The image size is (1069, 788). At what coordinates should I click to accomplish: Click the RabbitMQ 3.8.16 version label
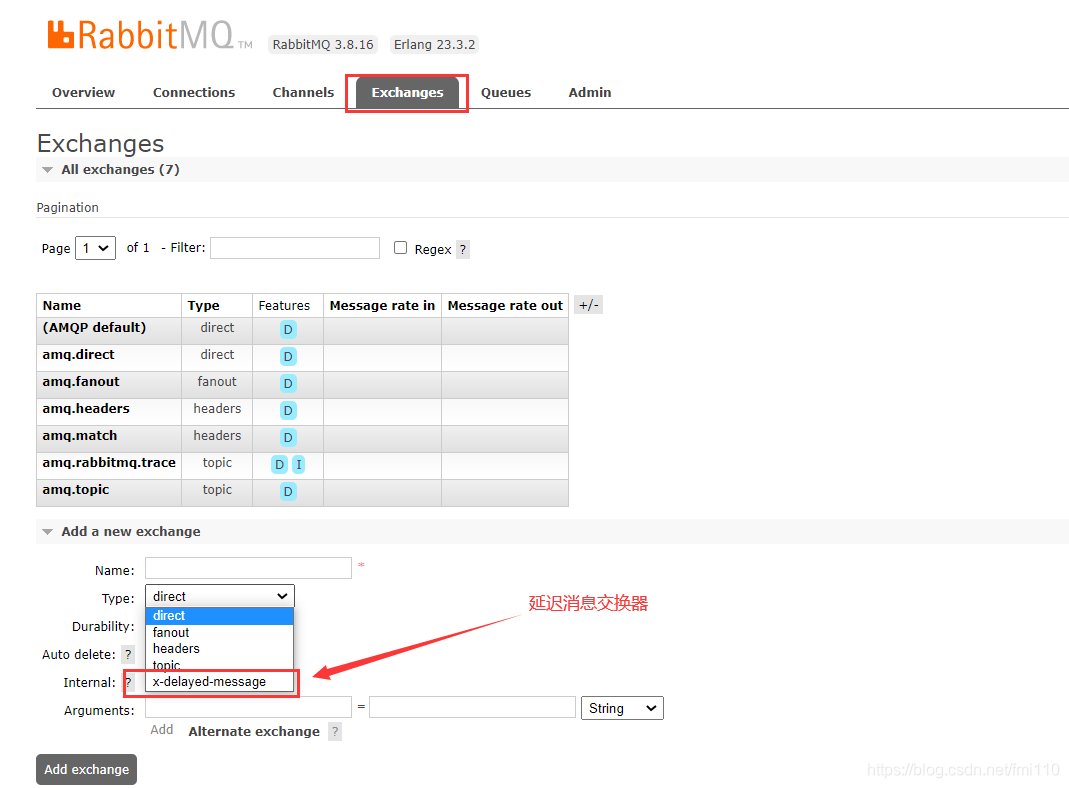tap(322, 44)
